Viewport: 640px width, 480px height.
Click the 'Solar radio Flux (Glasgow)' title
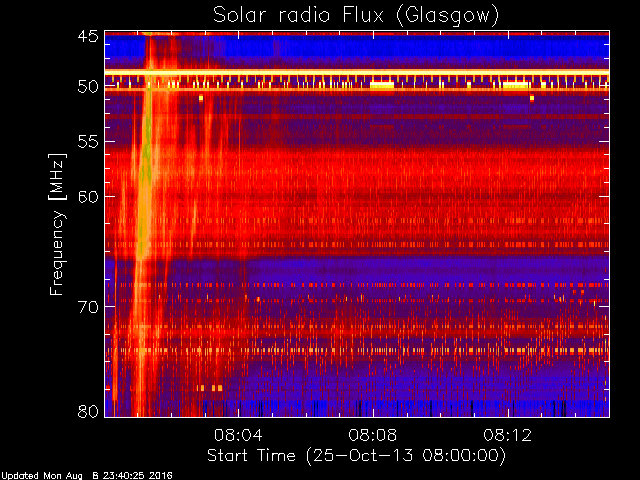(x=356, y=16)
